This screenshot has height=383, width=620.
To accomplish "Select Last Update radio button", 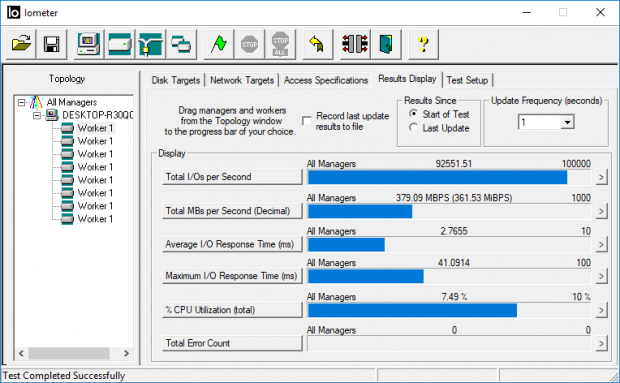I will pyautogui.click(x=414, y=128).
